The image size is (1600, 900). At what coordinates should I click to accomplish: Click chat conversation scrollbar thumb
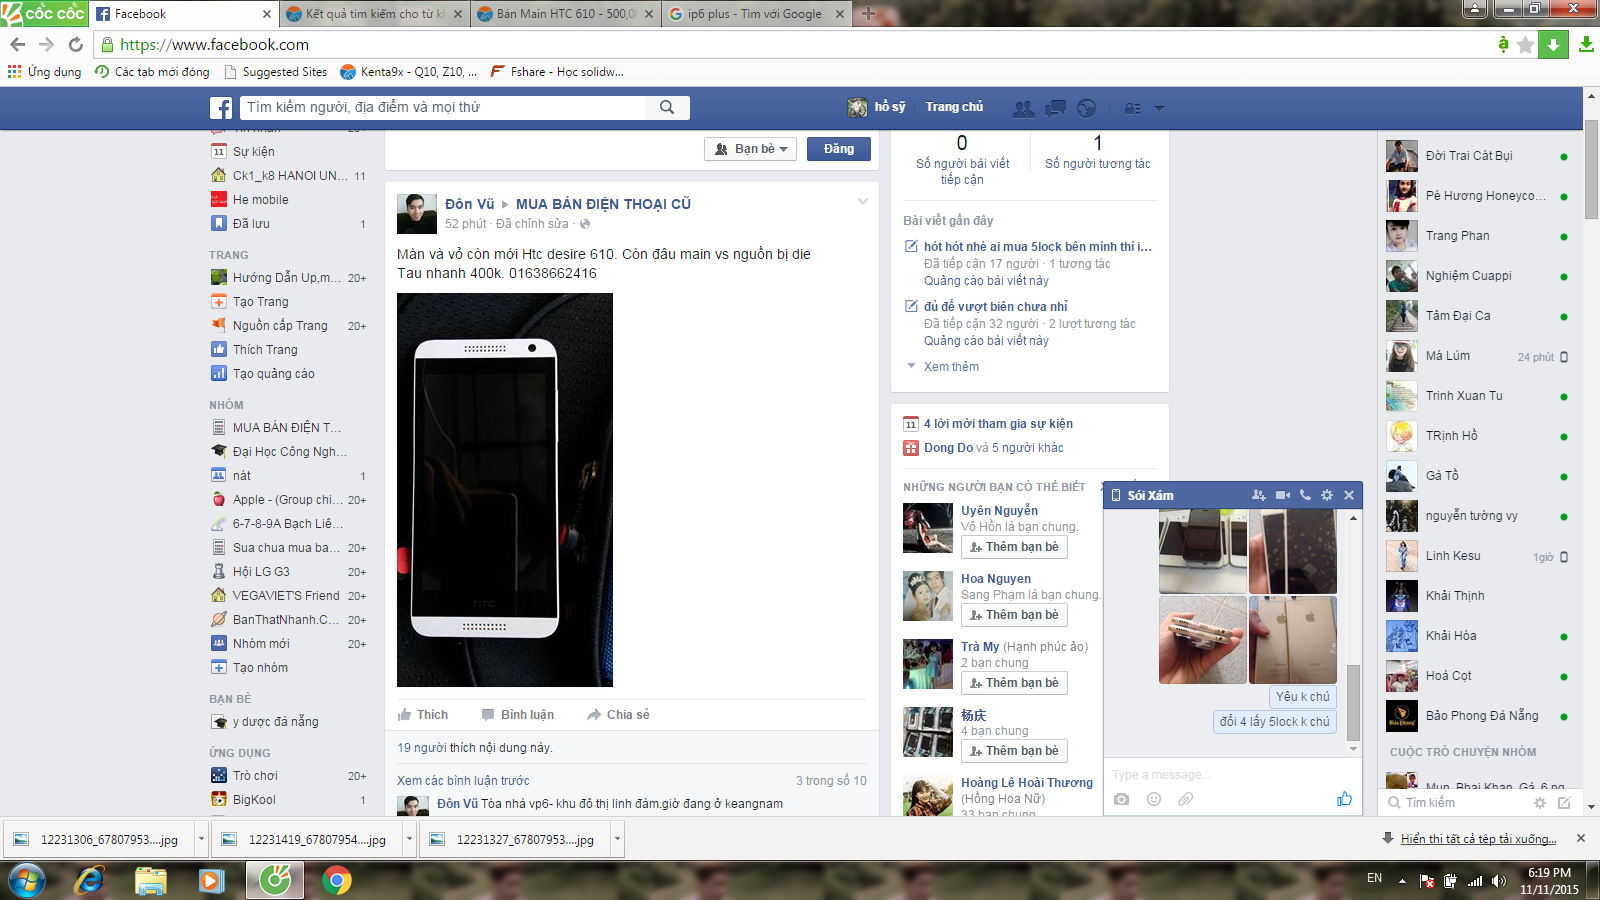(1353, 701)
